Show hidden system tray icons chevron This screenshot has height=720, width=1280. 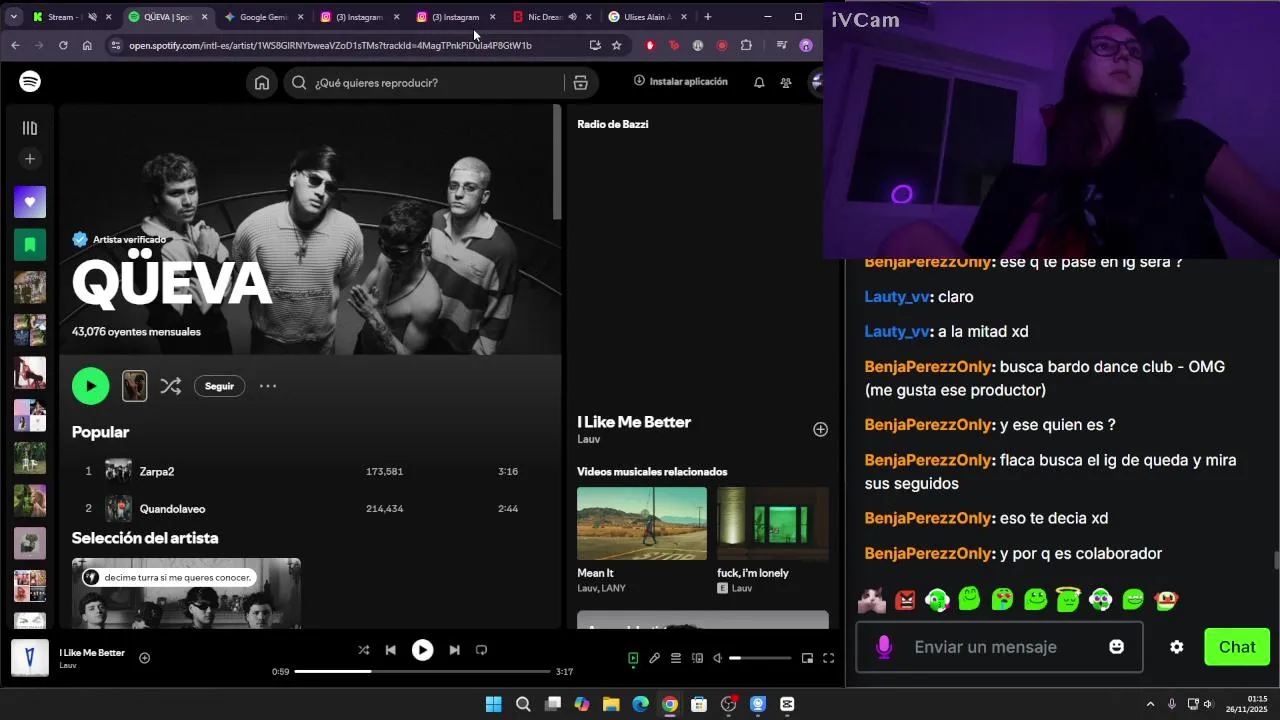point(1150,704)
